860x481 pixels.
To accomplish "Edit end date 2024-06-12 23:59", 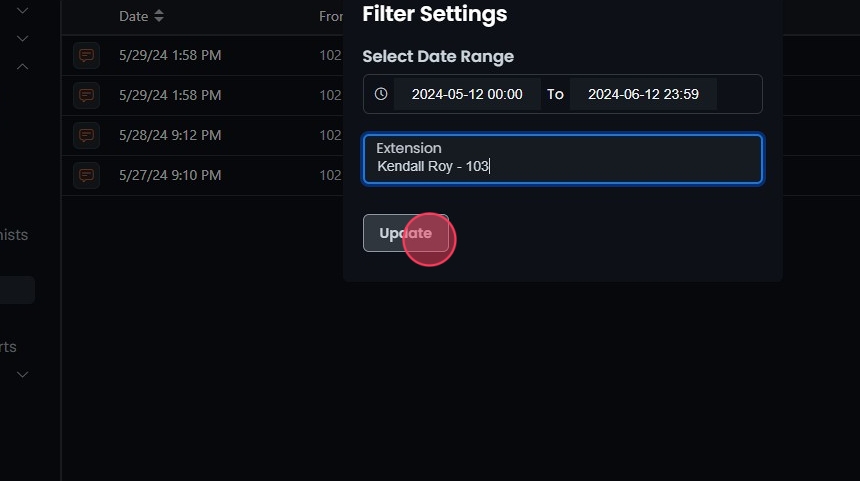I will click(x=643, y=94).
